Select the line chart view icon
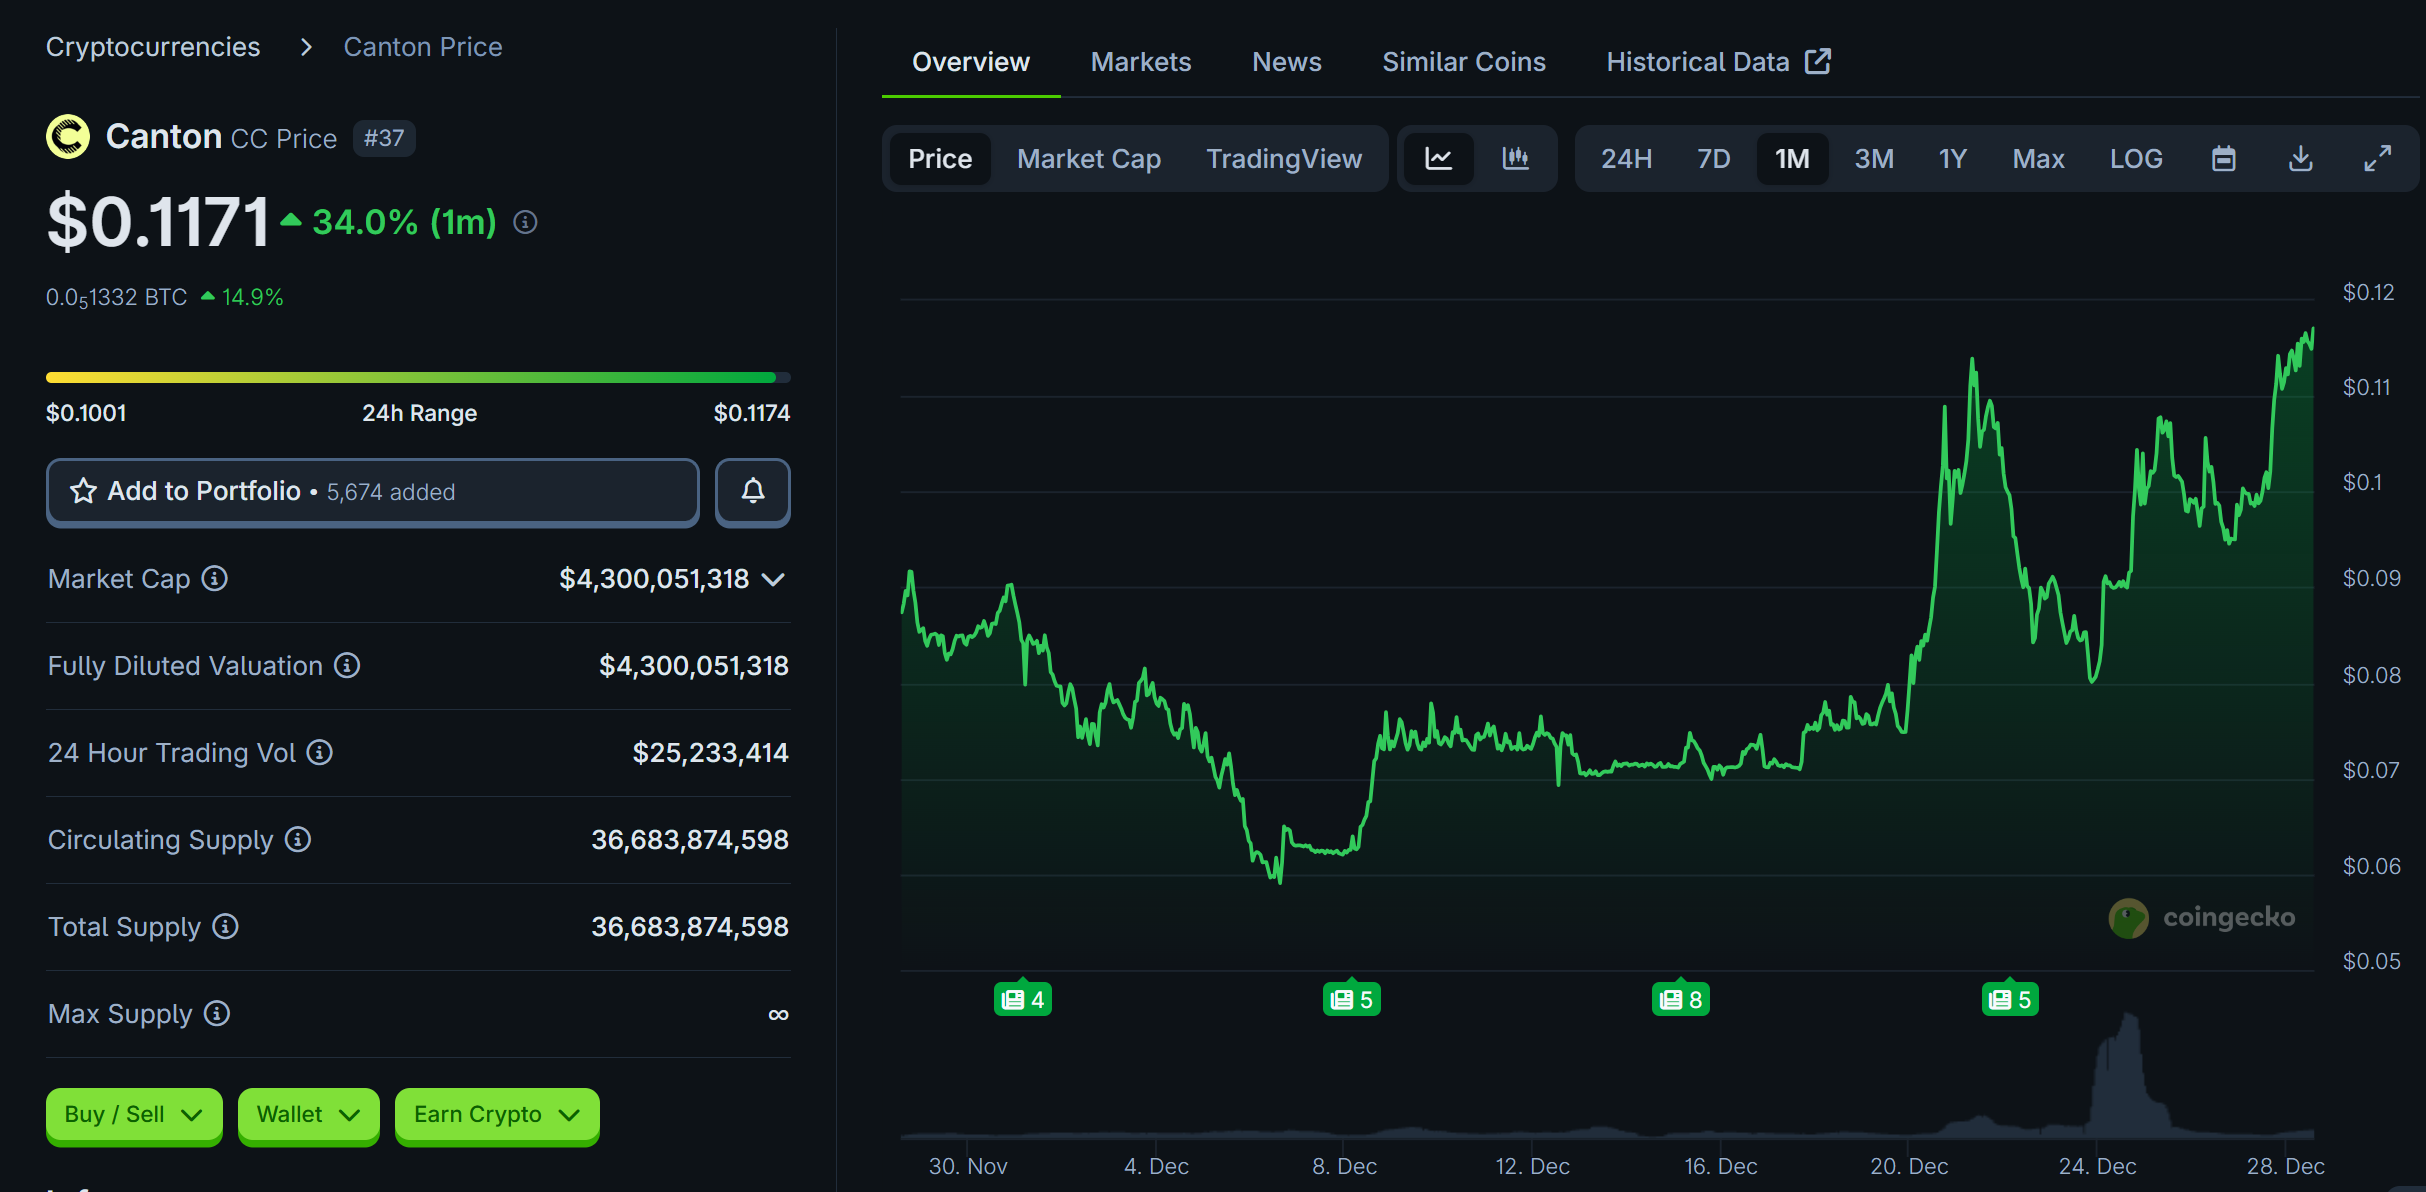 (1438, 158)
